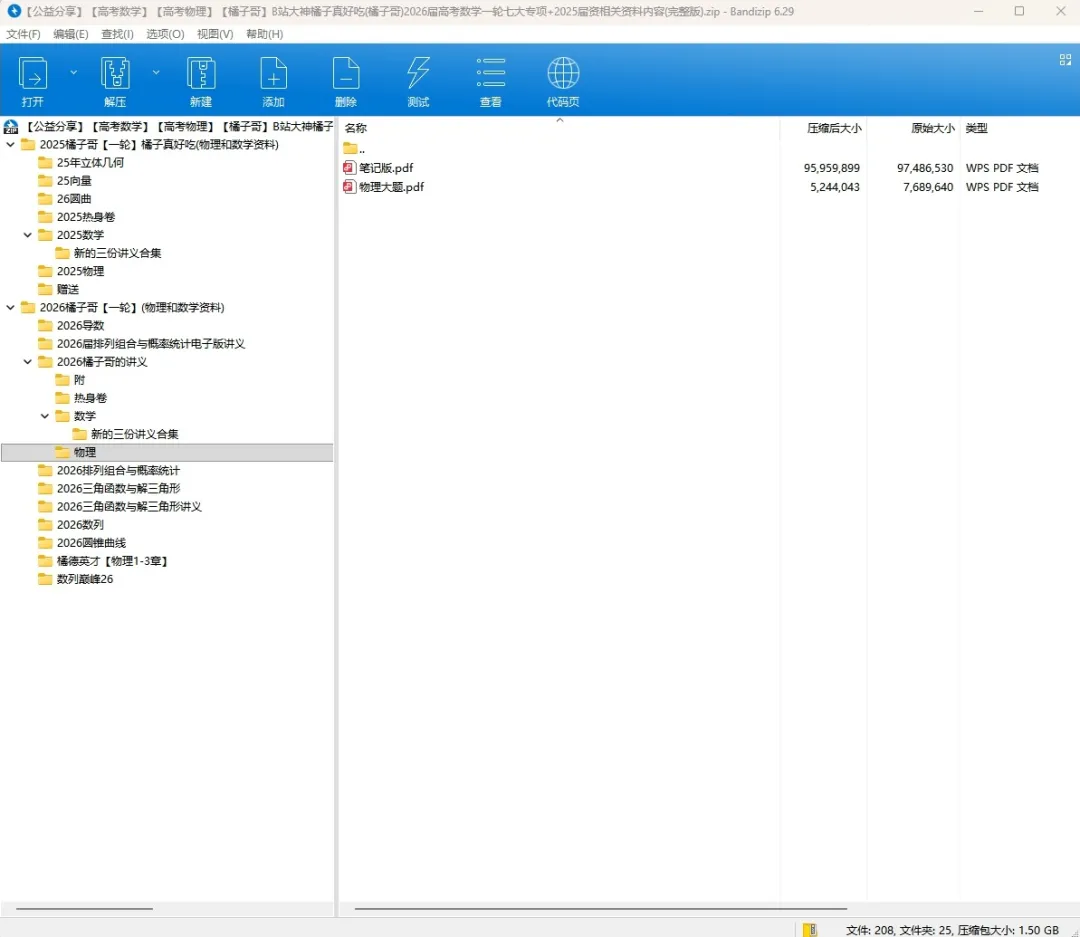Click the file list horizontal scrollbar

pyautogui.click(x=601, y=909)
